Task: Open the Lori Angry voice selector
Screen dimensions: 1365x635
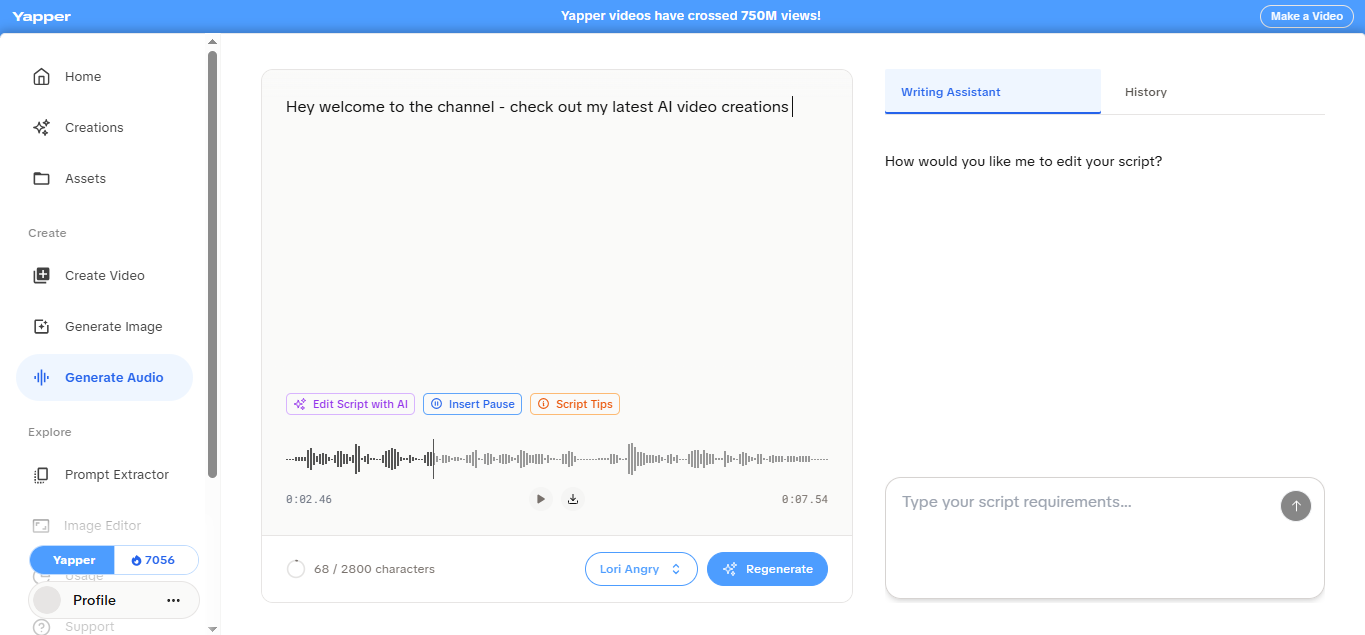Action: click(x=641, y=568)
